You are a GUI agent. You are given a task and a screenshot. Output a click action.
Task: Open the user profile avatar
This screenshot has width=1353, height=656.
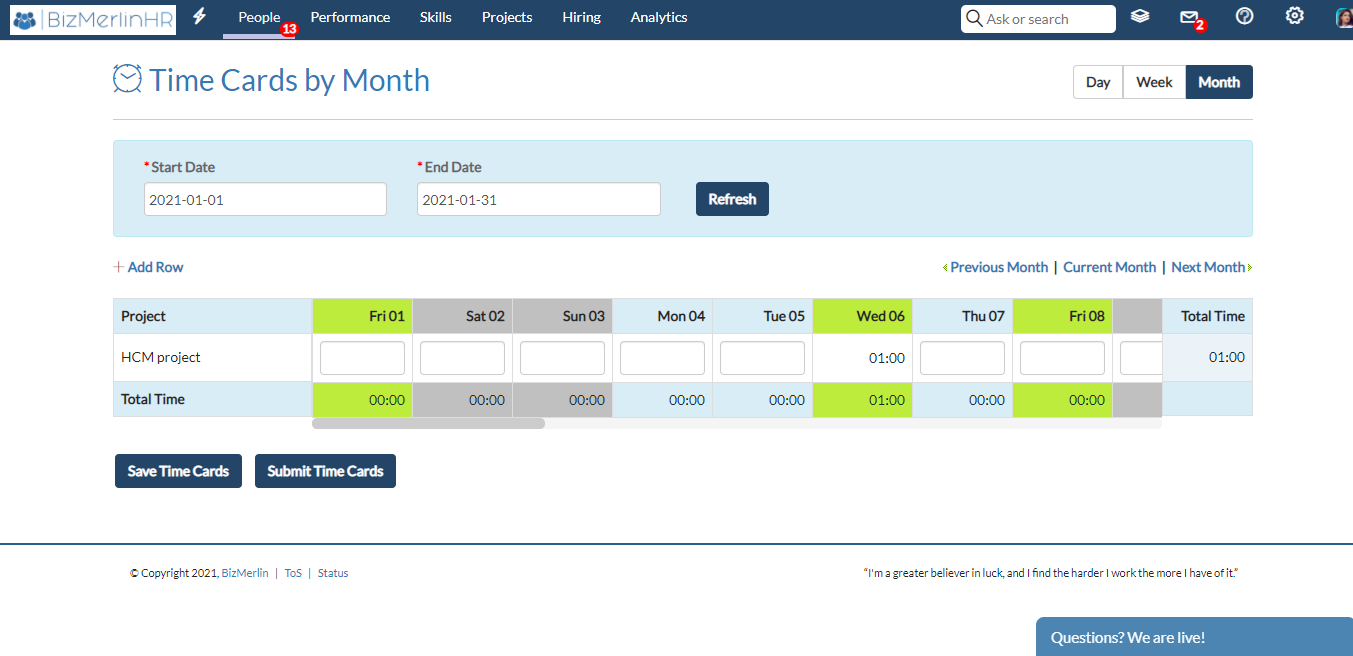[1343, 16]
